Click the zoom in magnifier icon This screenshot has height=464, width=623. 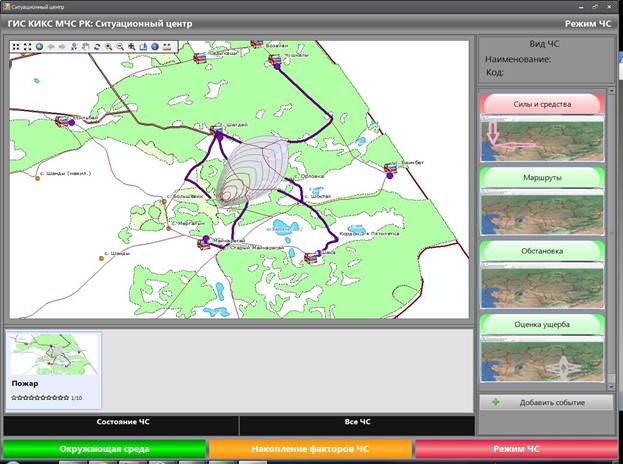tap(108, 46)
